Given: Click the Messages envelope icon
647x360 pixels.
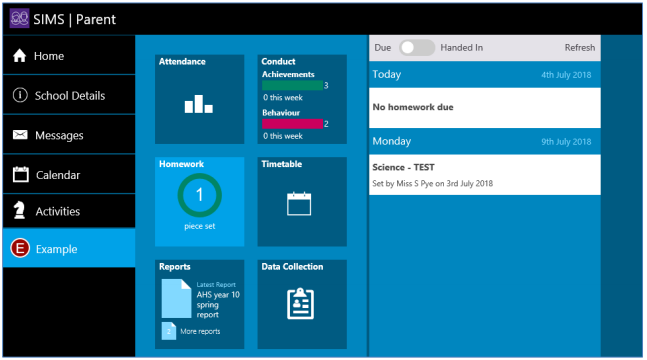Looking at the screenshot, I should [20, 135].
